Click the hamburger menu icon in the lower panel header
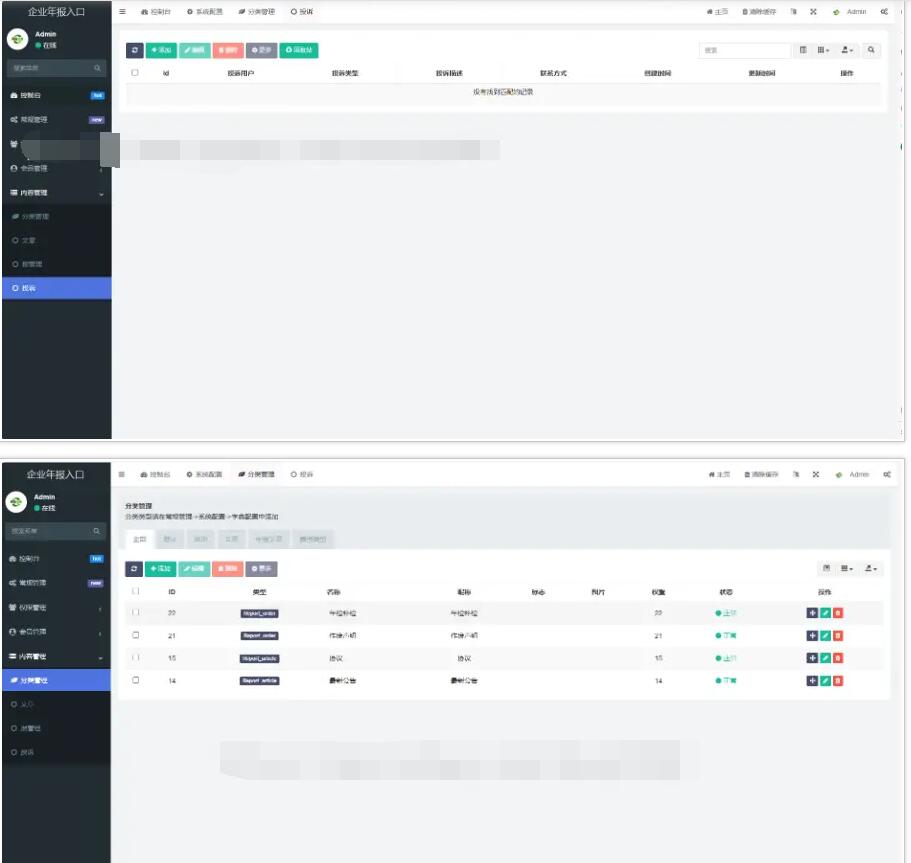911x863 pixels. (122, 474)
